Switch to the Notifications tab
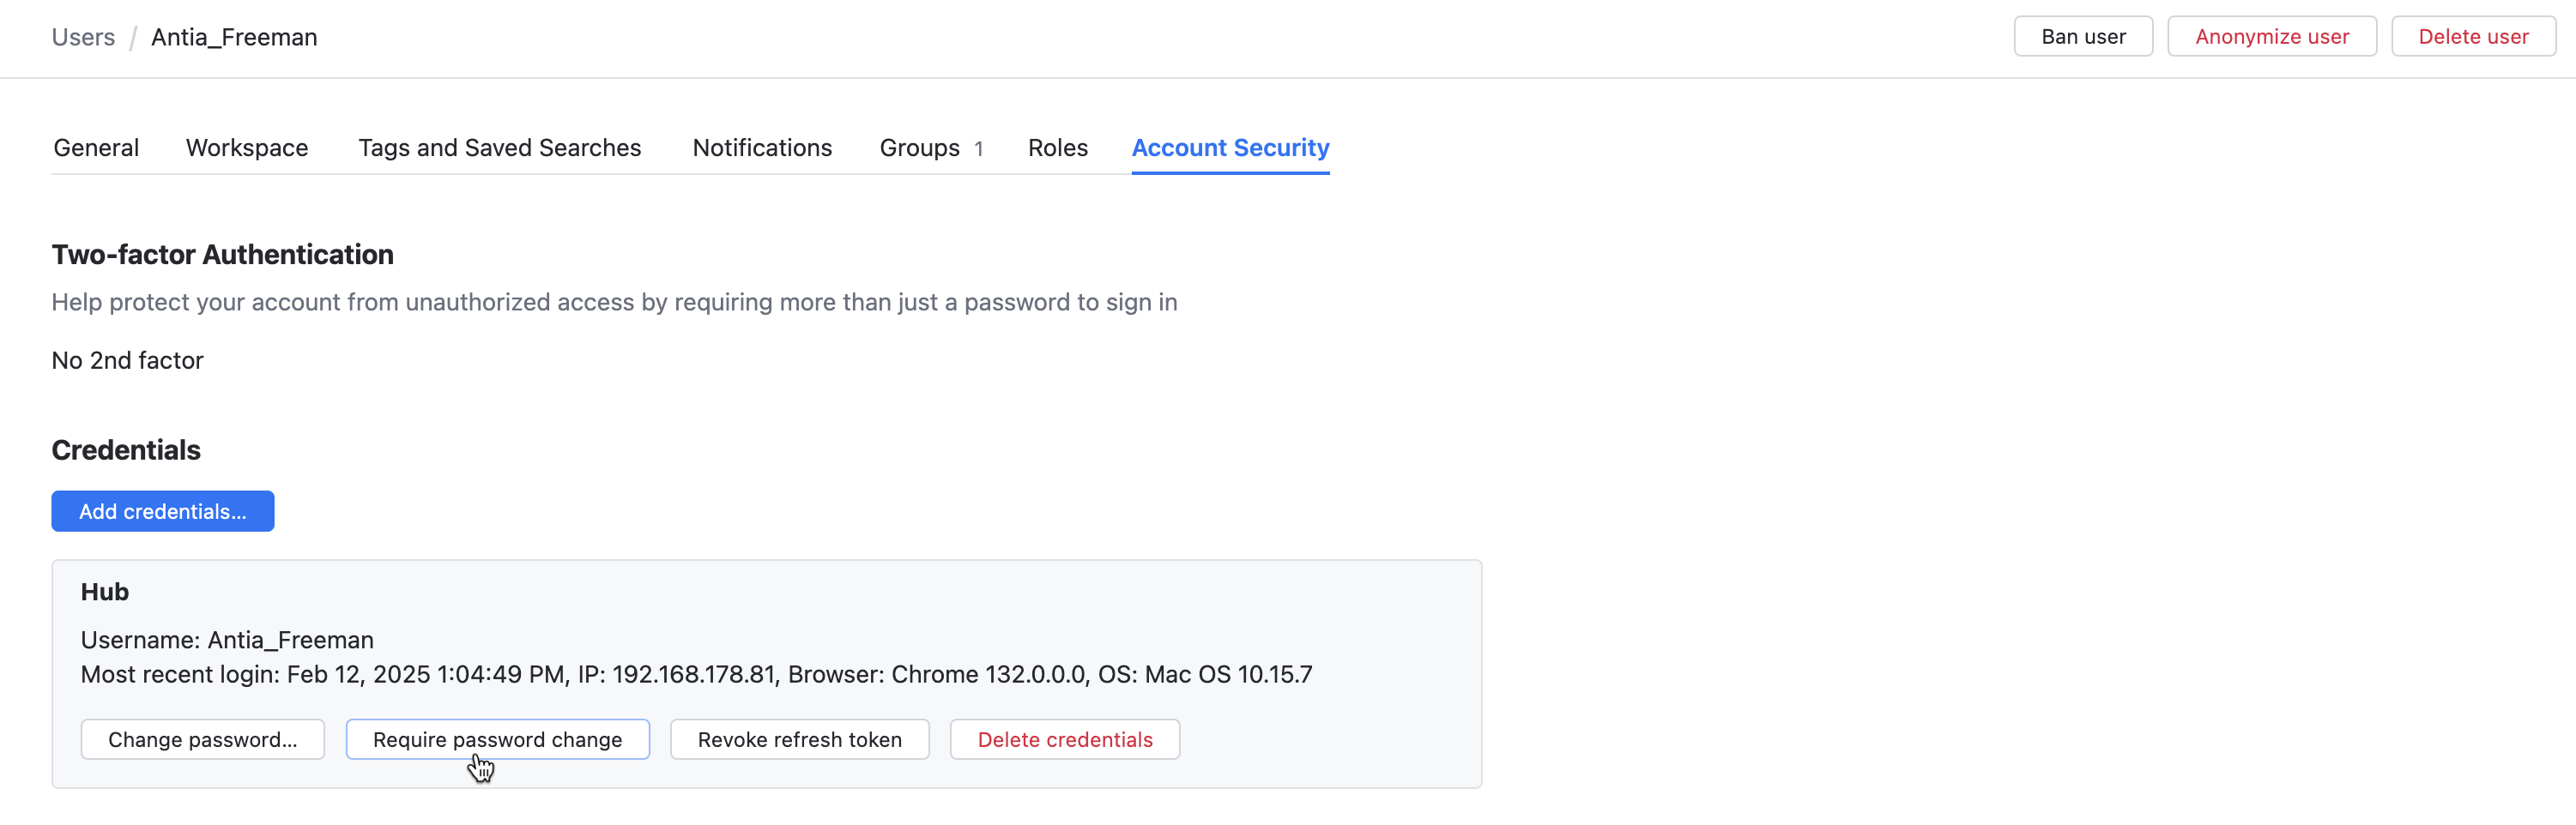Viewport: 2576px width, 825px height. point(761,147)
